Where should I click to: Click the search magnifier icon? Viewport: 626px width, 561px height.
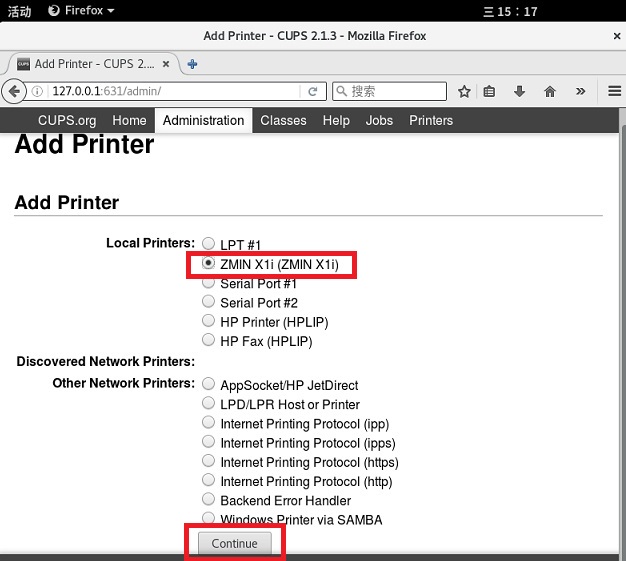[x=341, y=91]
